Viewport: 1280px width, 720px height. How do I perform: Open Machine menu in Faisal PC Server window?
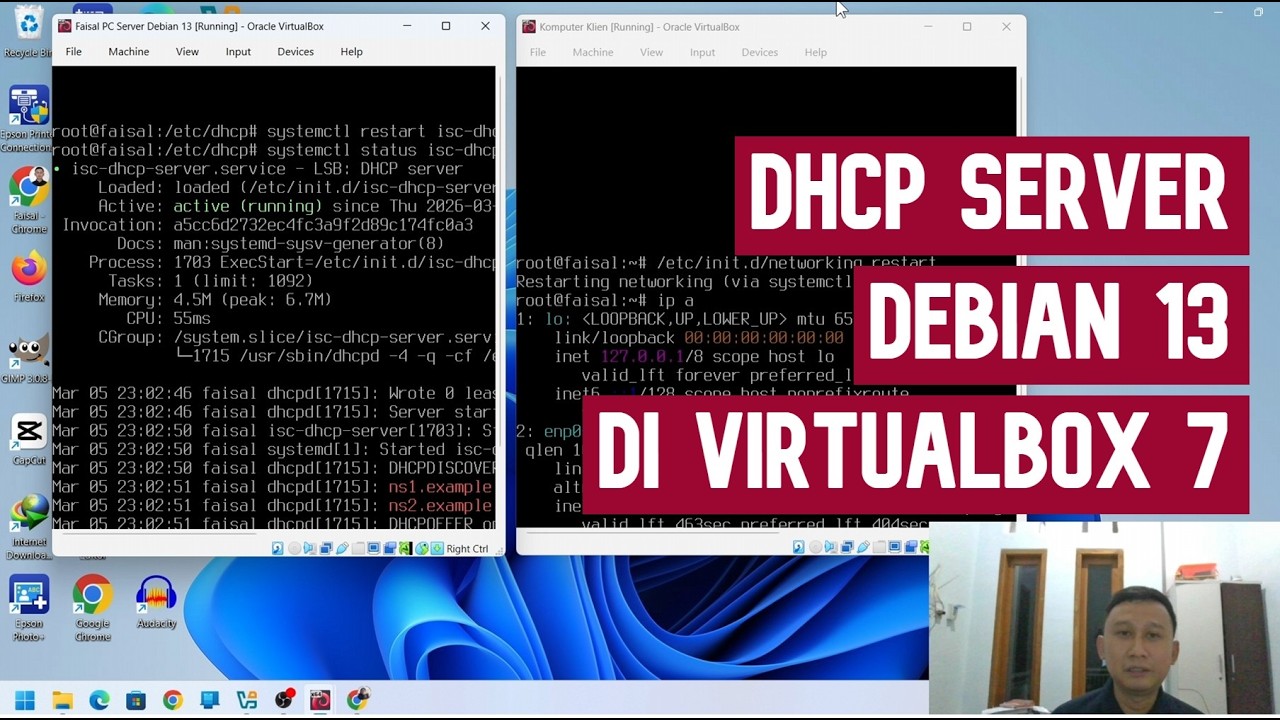click(x=128, y=51)
